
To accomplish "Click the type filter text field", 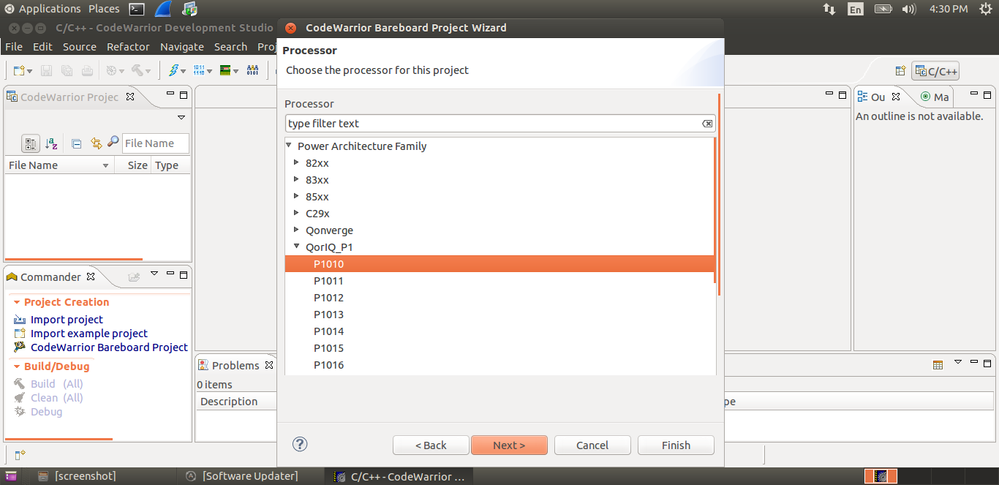I will click(x=494, y=124).
